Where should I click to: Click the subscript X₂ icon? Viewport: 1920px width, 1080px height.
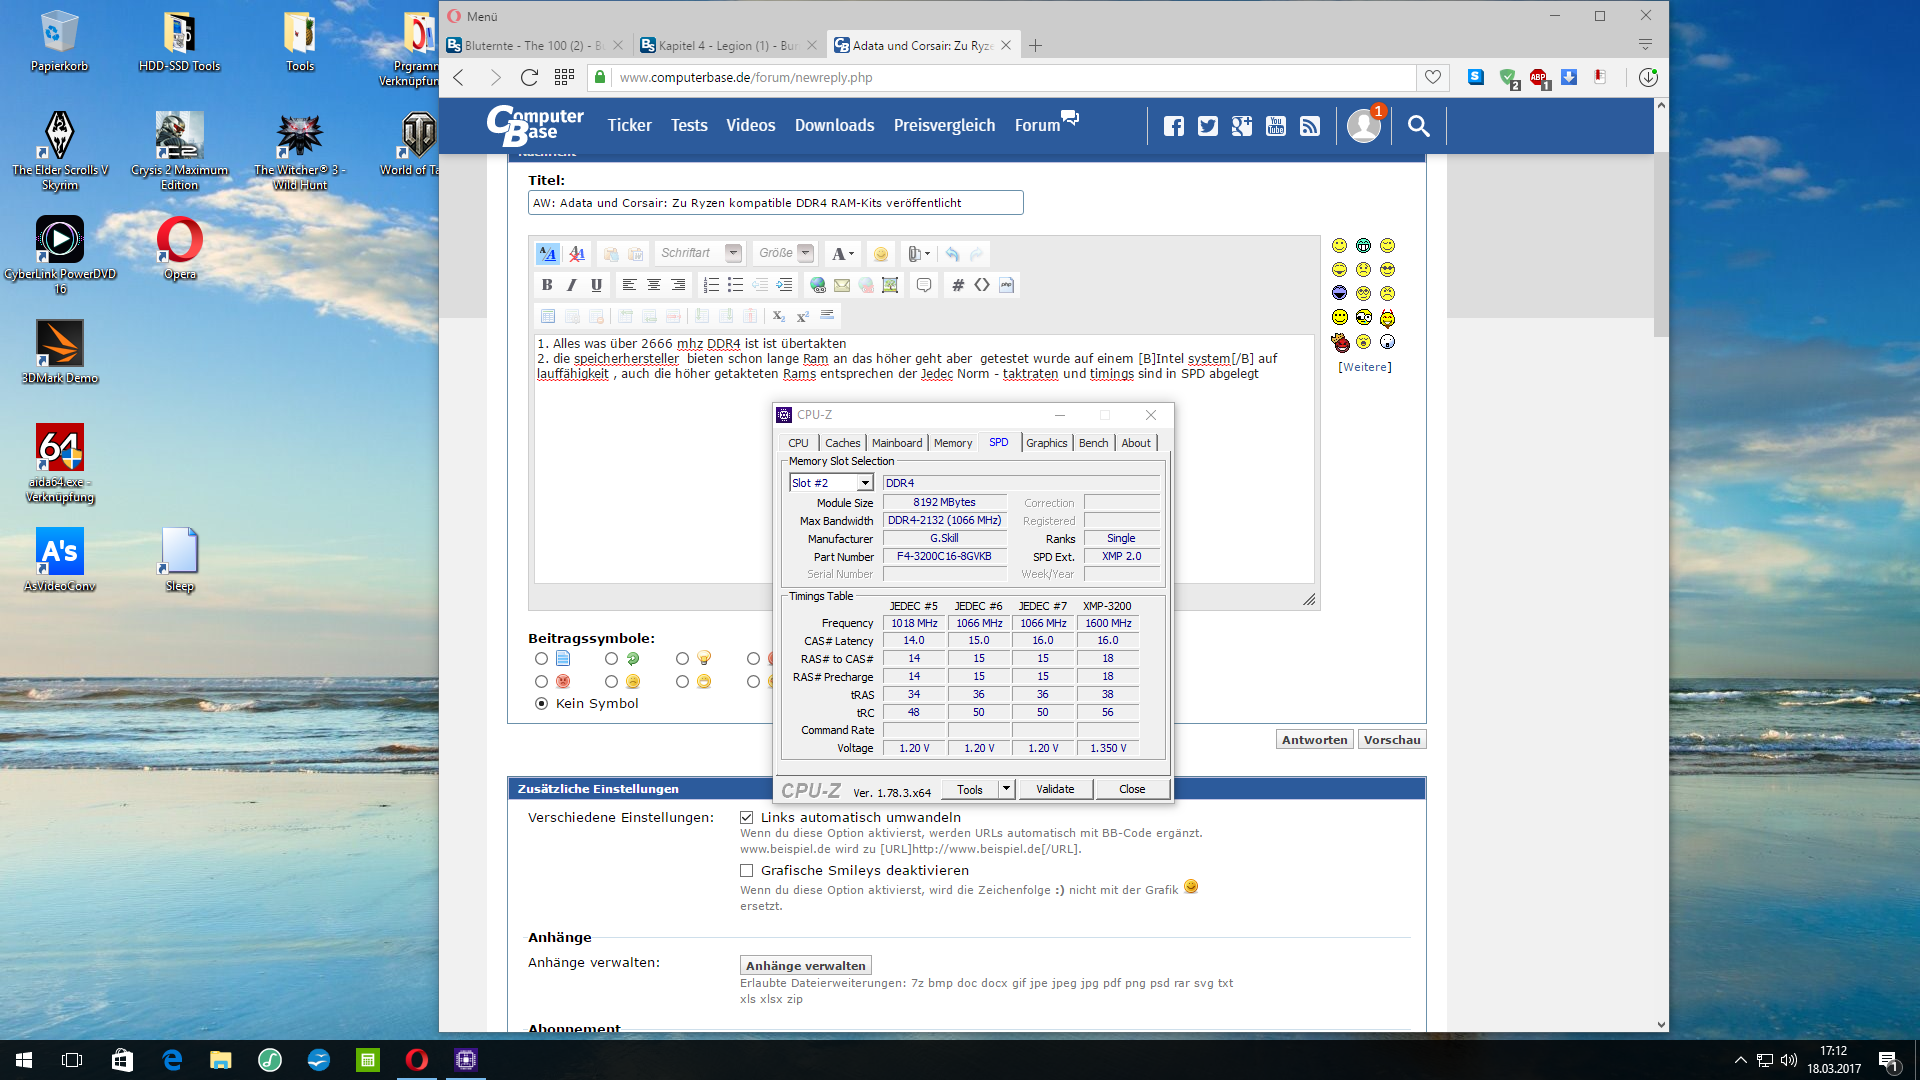(x=779, y=316)
